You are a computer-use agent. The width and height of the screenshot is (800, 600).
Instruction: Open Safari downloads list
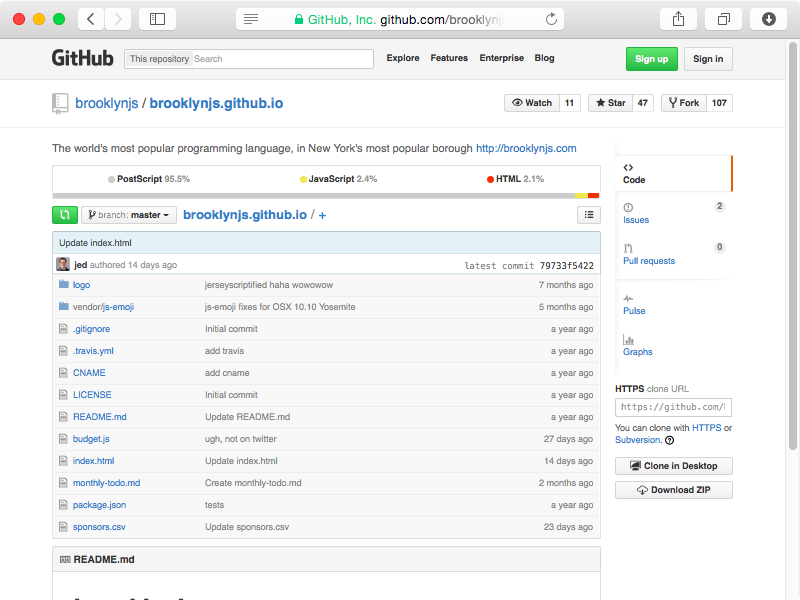(768, 19)
